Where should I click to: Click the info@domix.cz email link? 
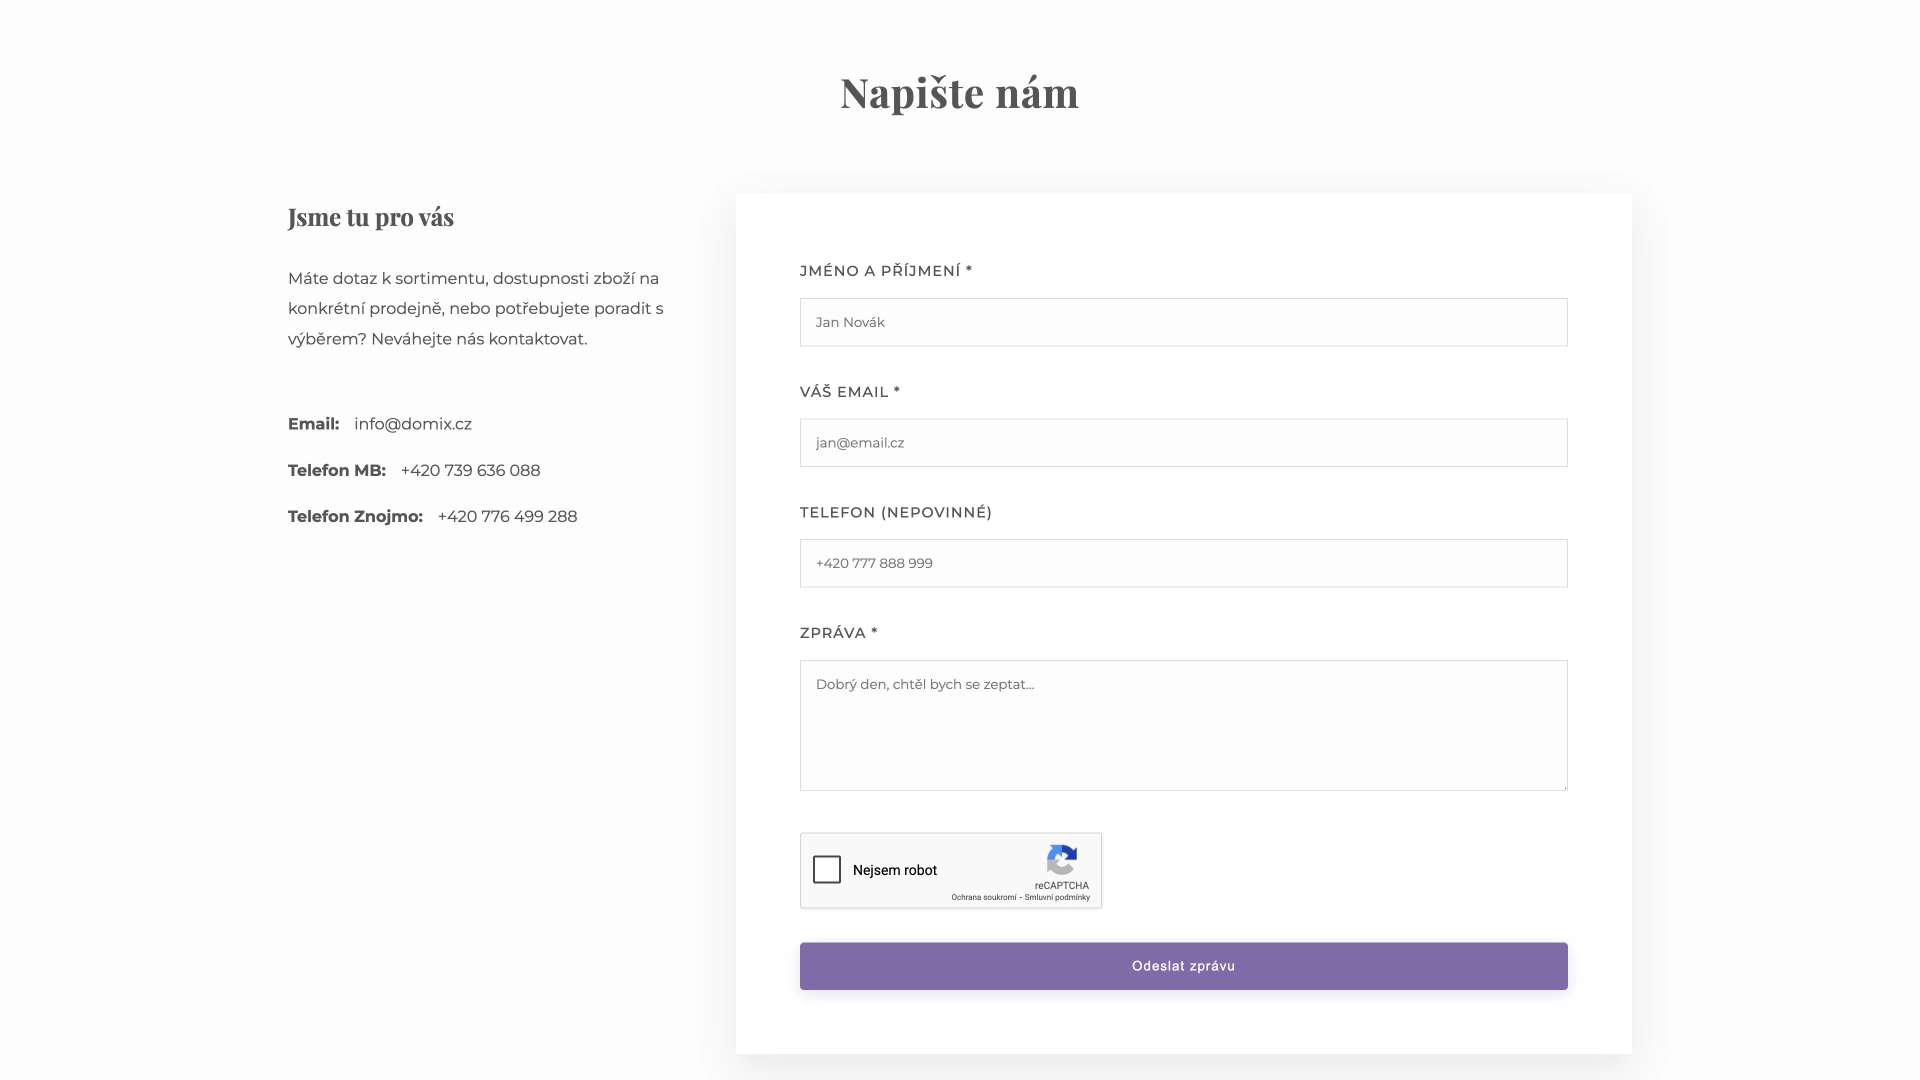coord(413,424)
